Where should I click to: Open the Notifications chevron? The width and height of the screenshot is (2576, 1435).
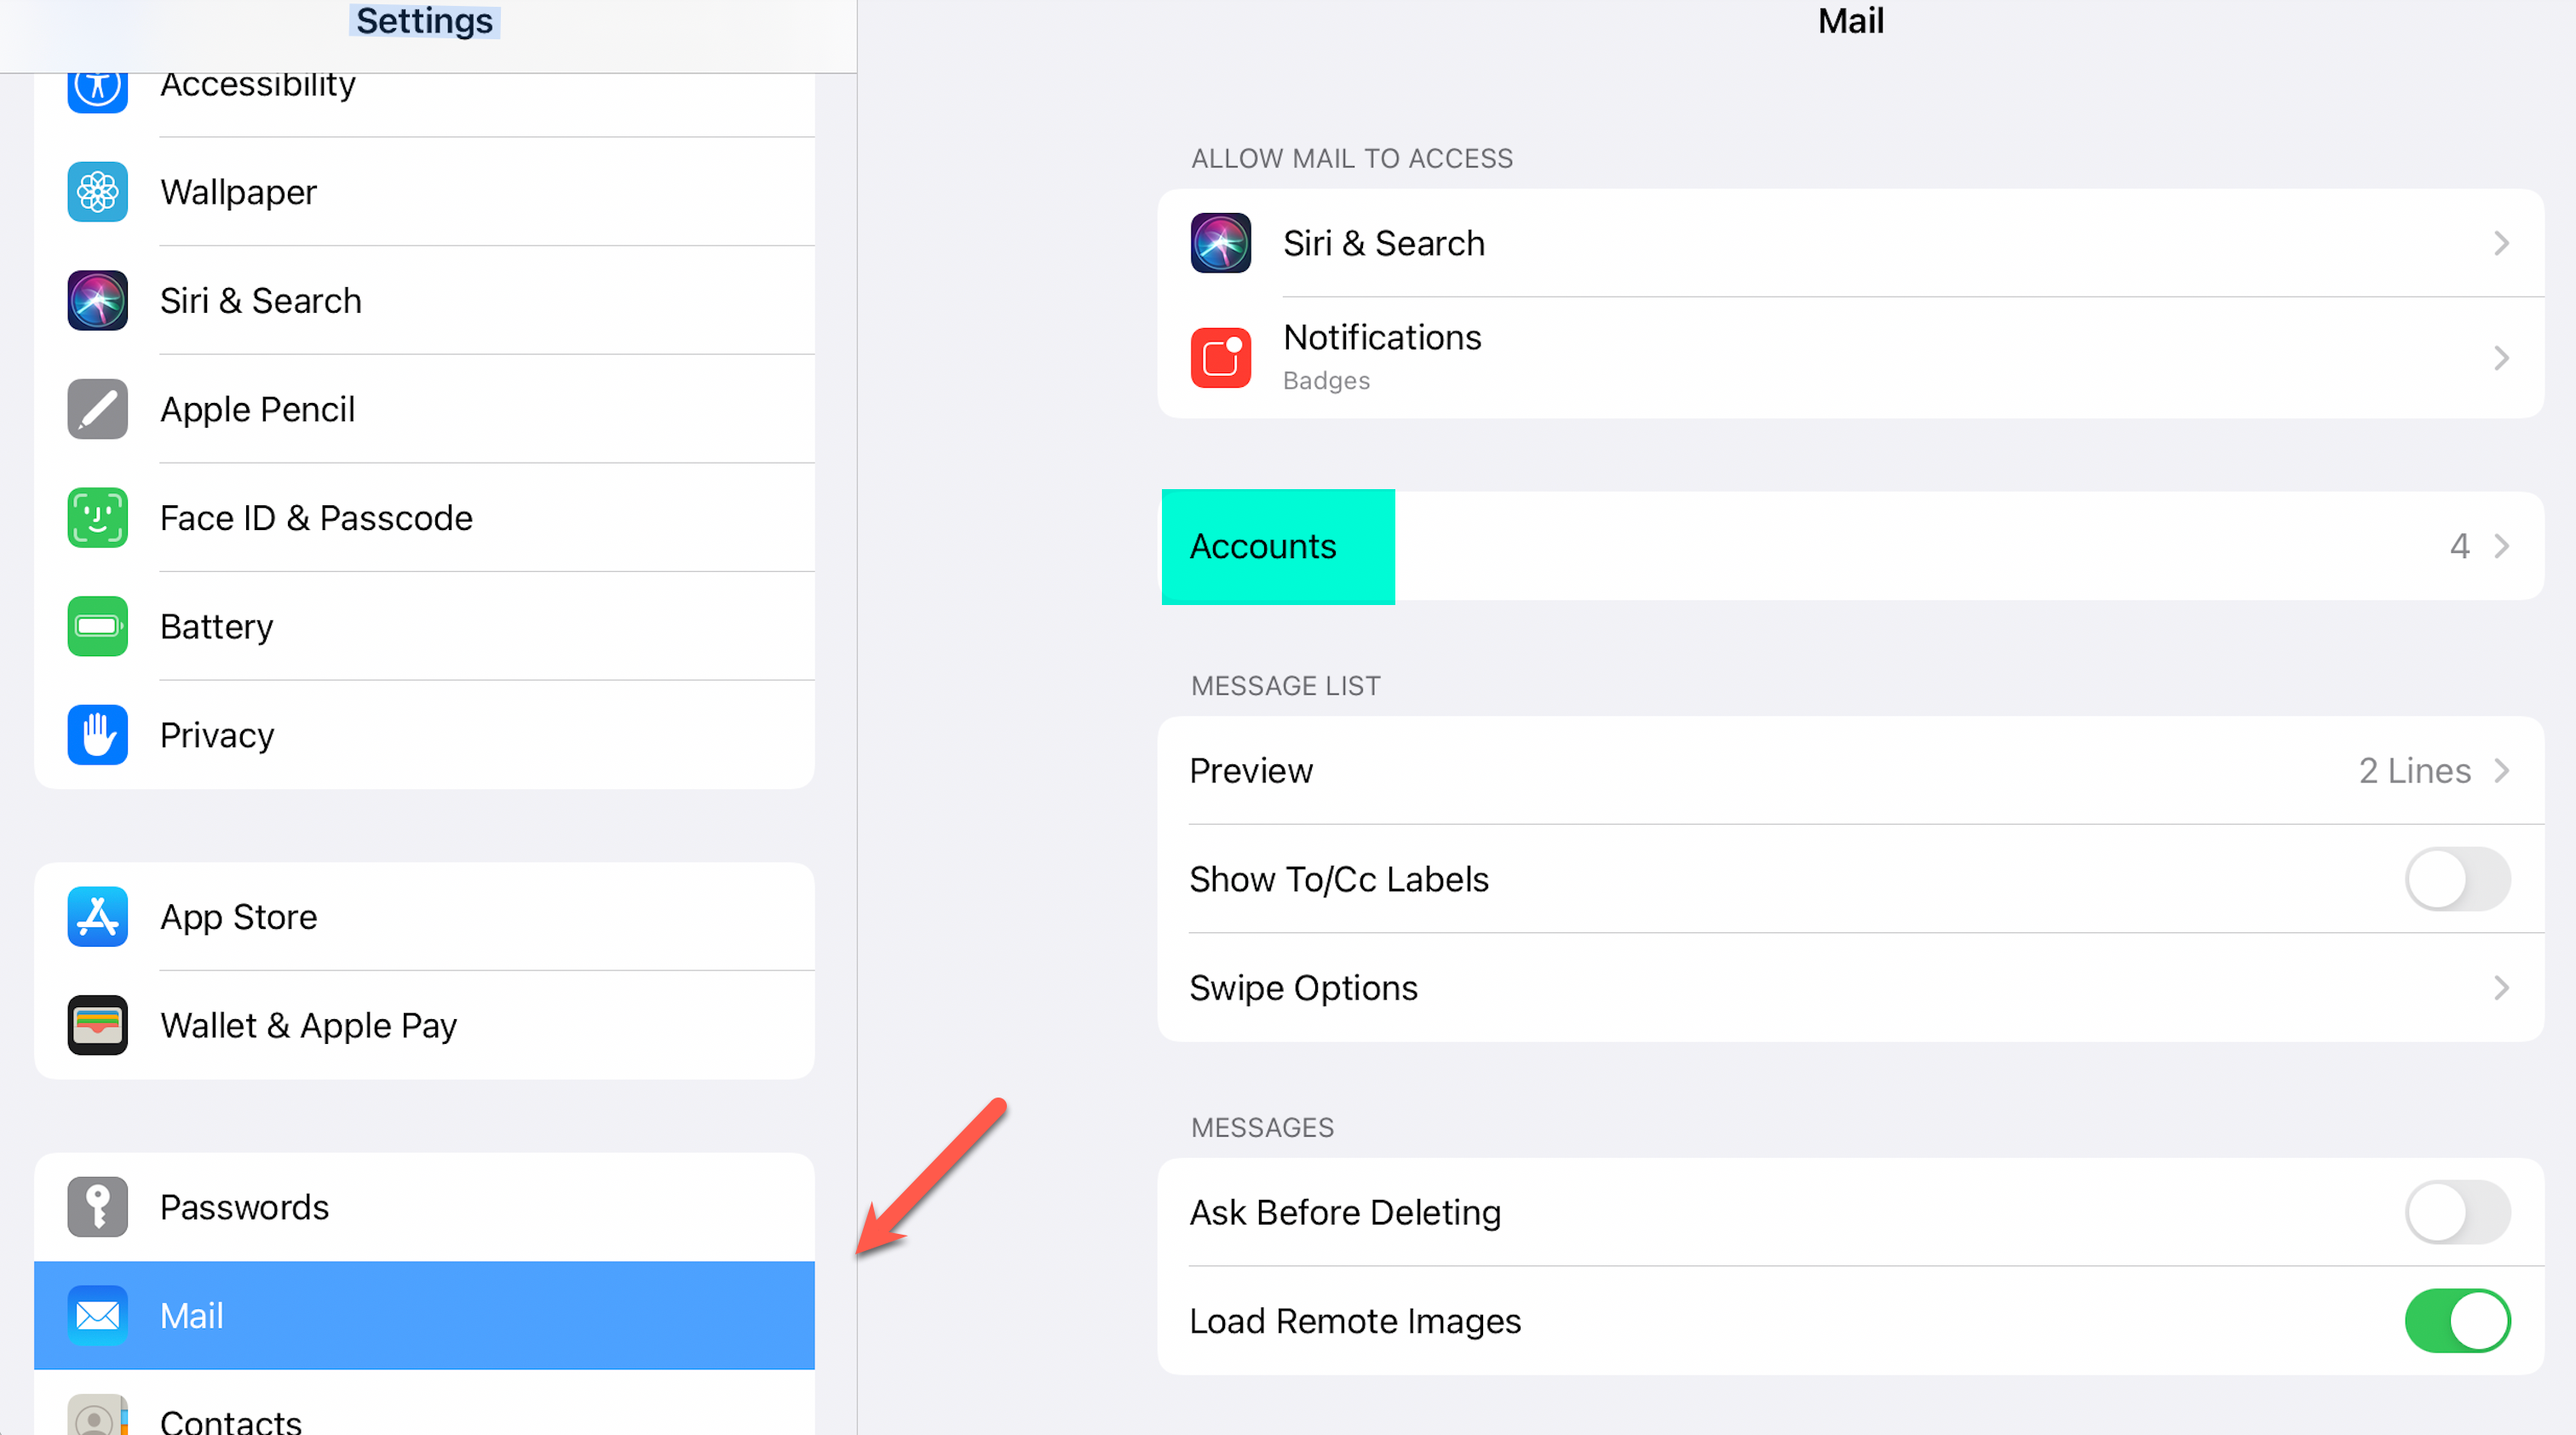[x=2501, y=358]
